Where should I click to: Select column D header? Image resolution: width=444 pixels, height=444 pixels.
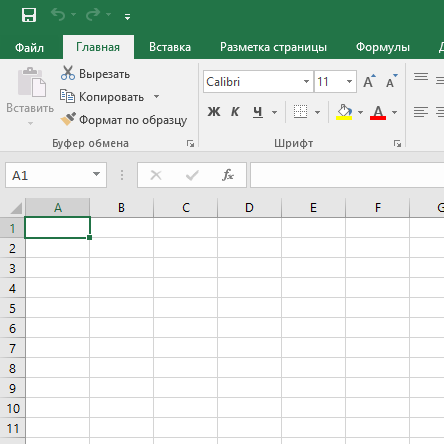(249, 208)
